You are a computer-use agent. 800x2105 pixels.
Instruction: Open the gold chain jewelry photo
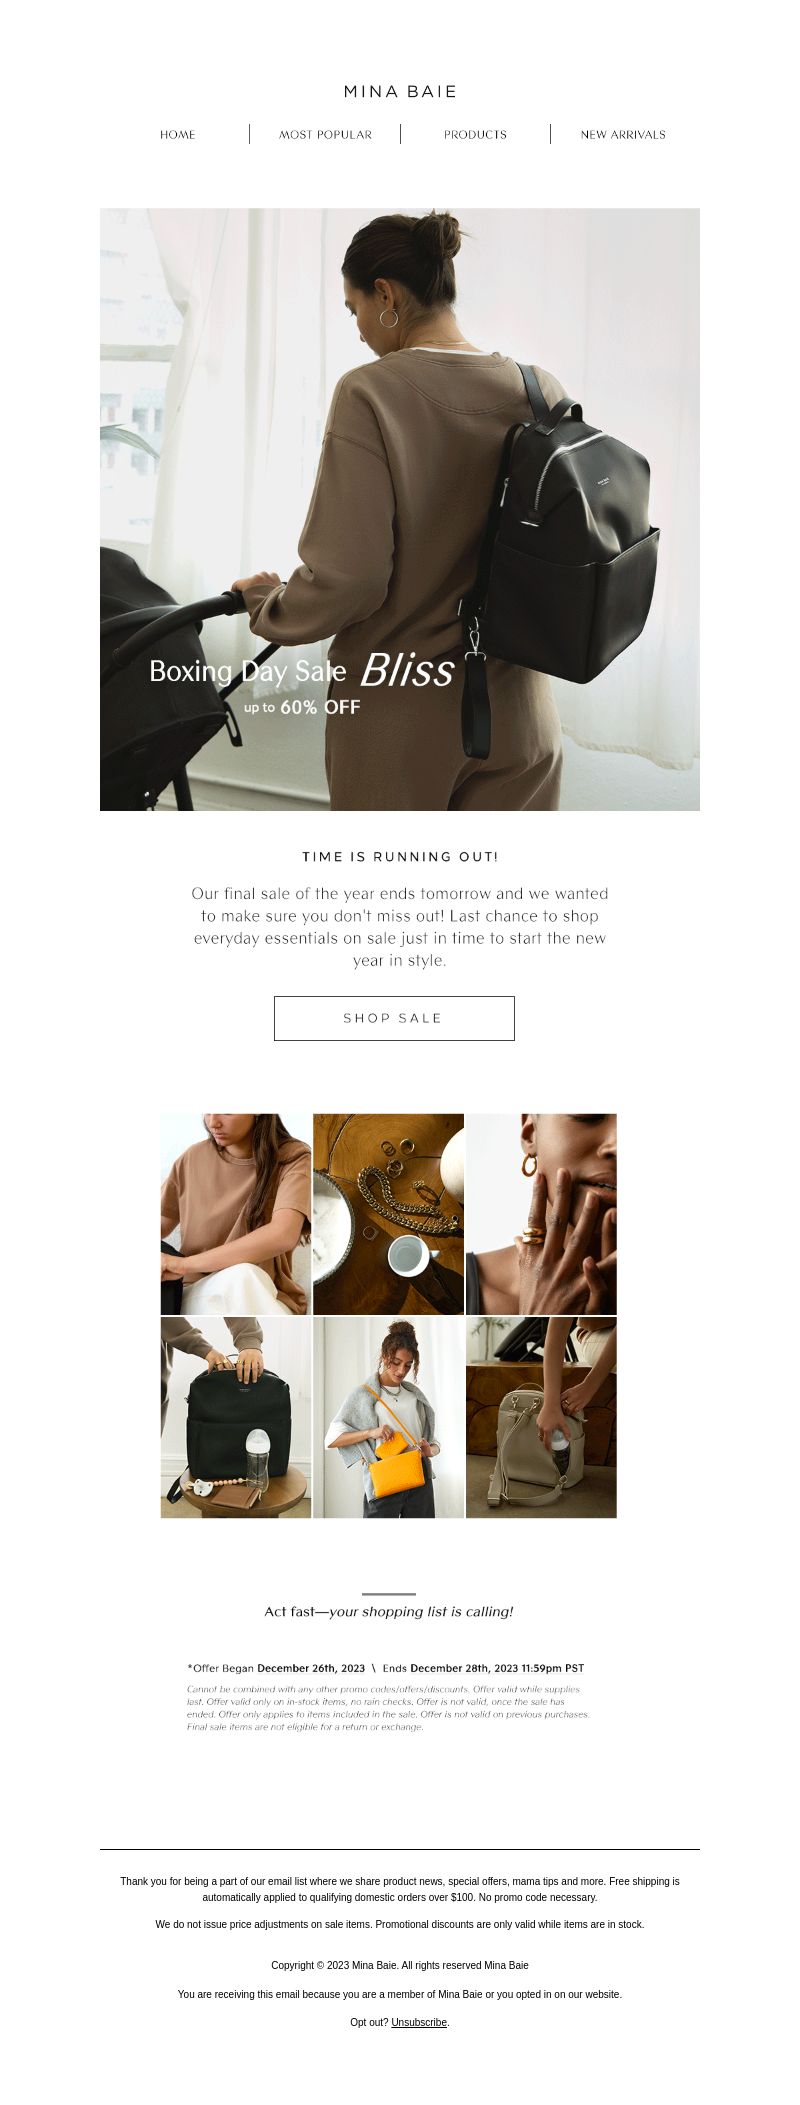[x=388, y=1214]
